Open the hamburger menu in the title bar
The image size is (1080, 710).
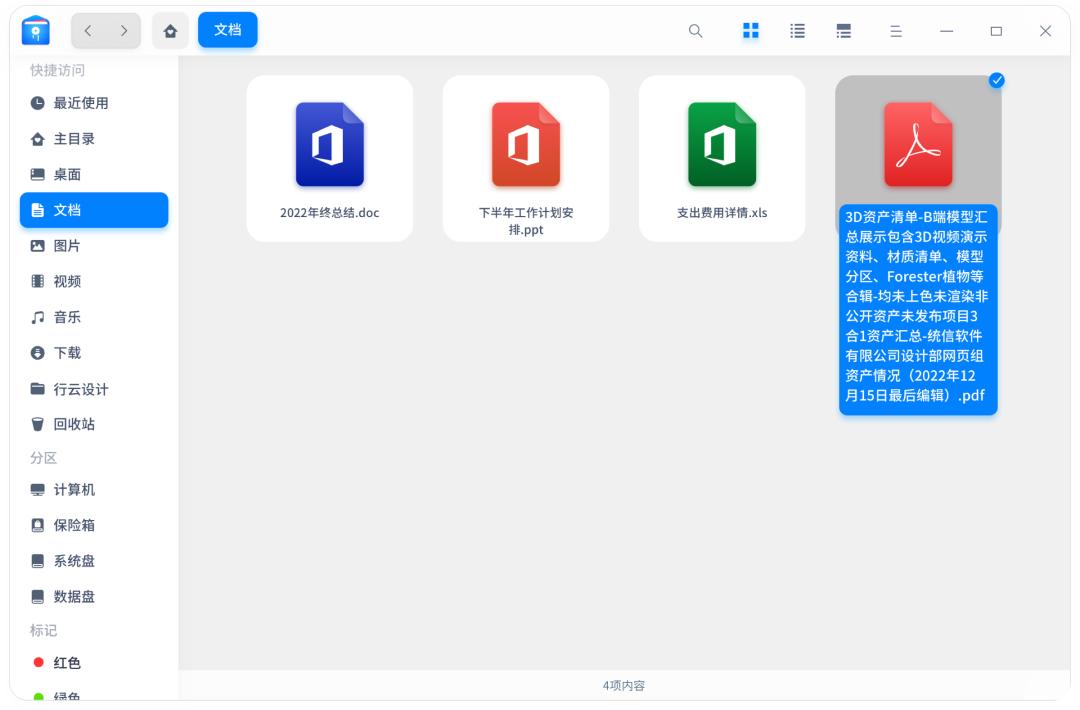coord(893,31)
